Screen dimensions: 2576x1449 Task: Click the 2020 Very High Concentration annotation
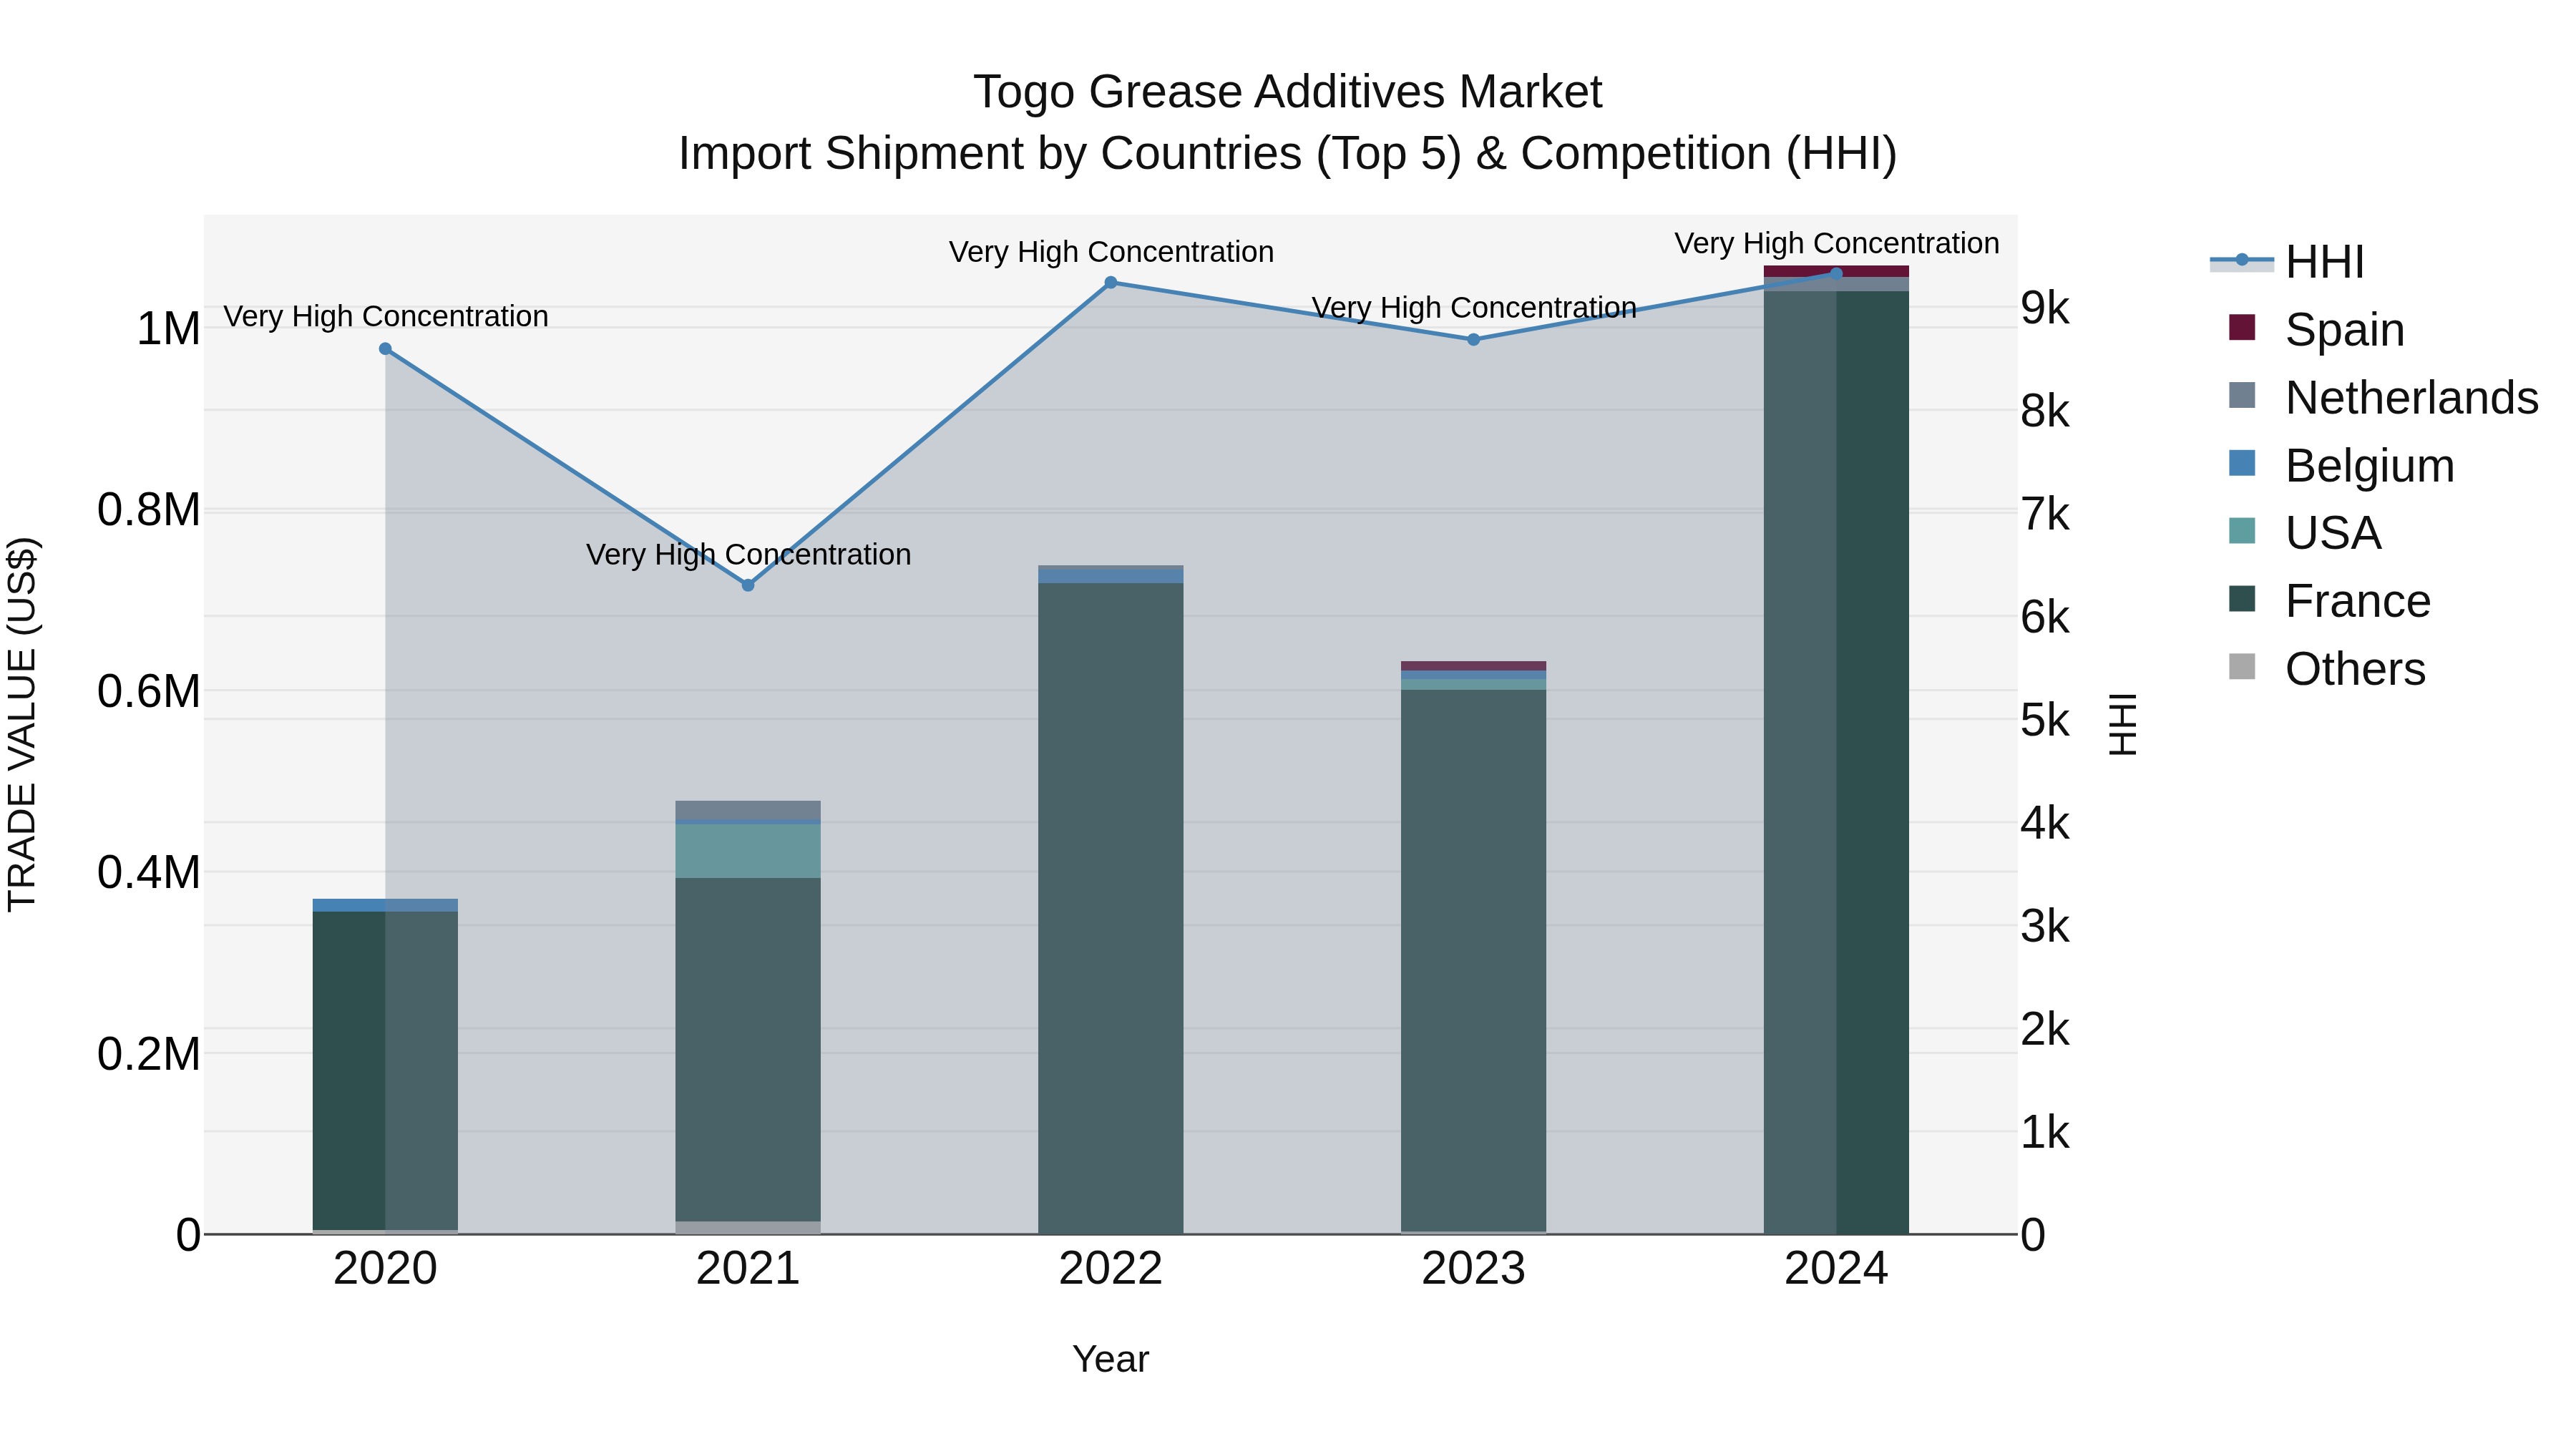385,316
